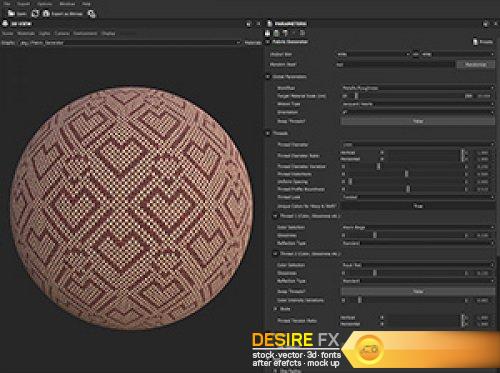Click the Materials button beside the Graphs dropdown
Viewport: 500px width, 373px height.
[253, 43]
